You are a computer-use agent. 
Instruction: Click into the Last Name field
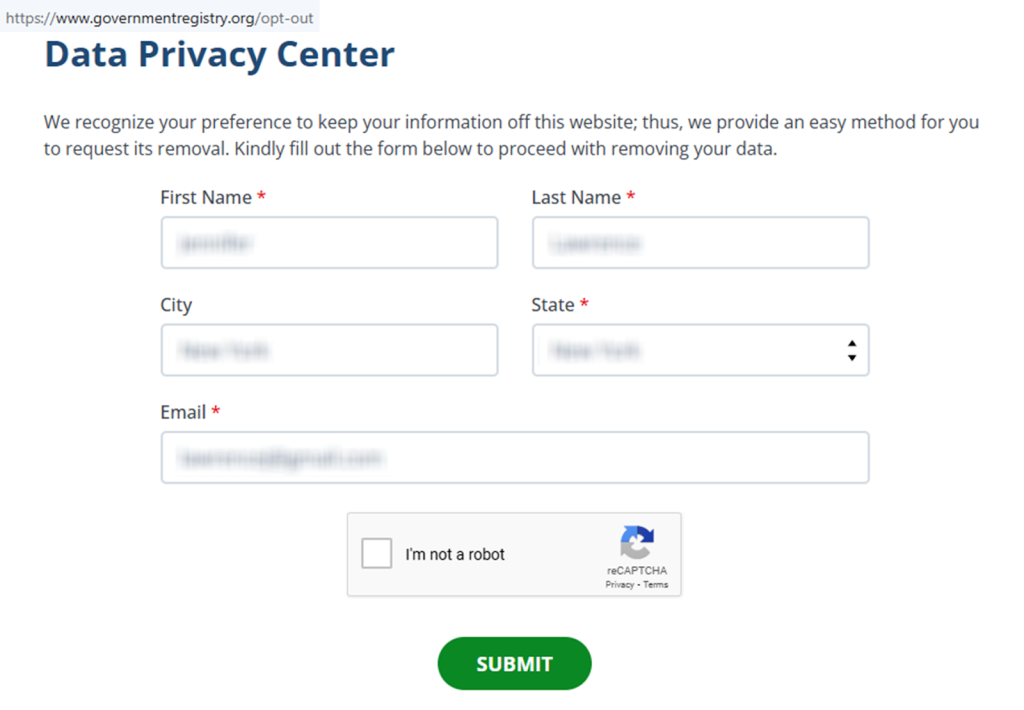pyautogui.click(x=700, y=243)
